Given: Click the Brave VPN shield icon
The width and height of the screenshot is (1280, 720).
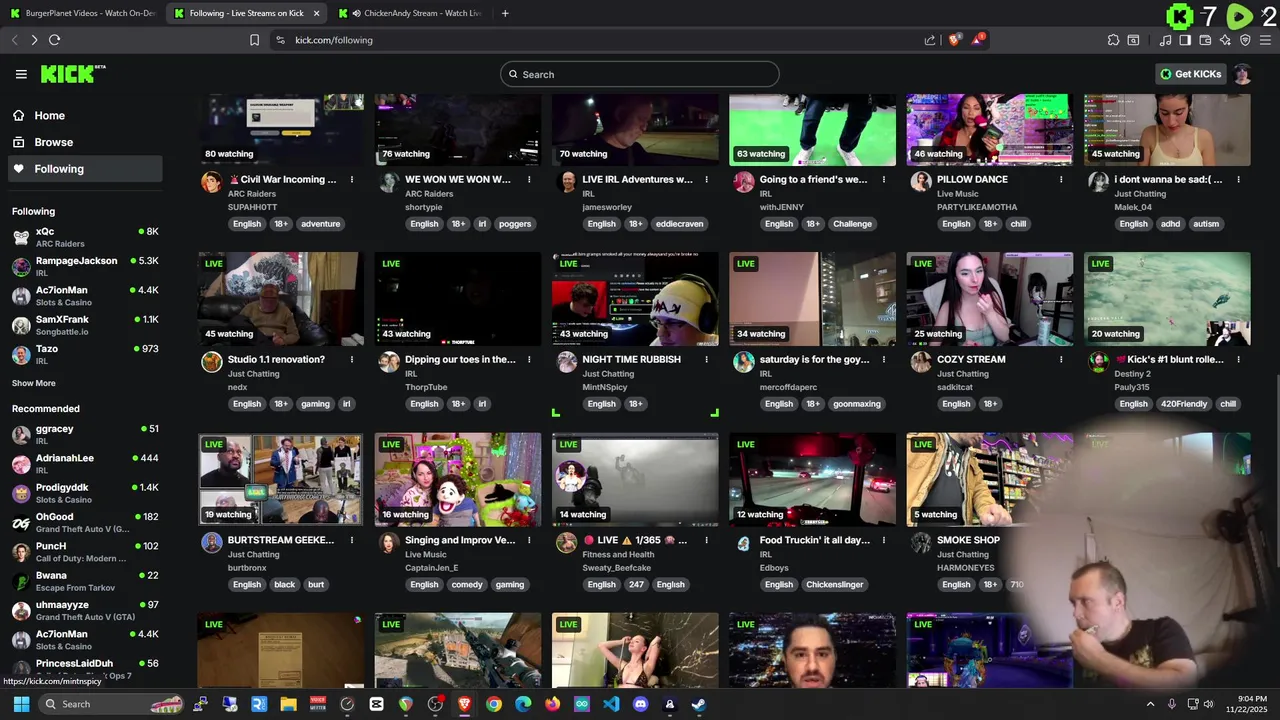Looking at the screenshot, I should (x=1245, y=40).
